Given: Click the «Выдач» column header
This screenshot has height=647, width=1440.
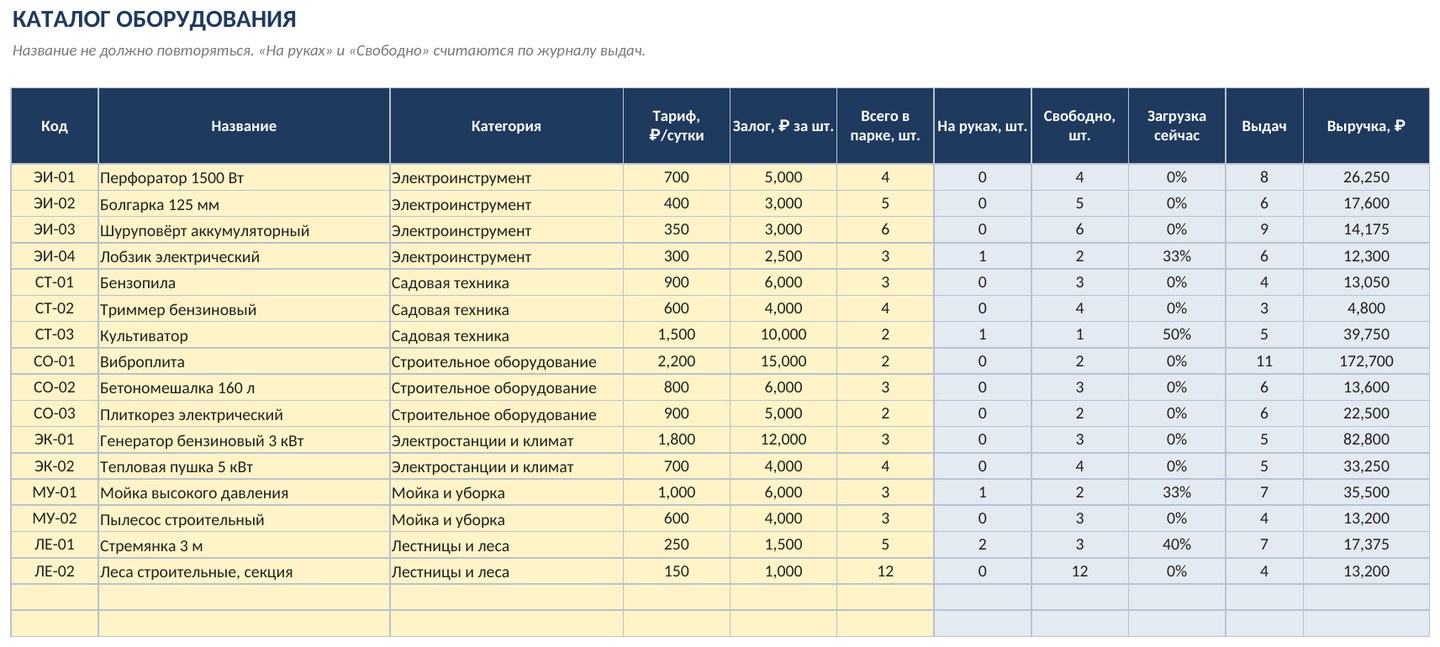Looking at the screenshot, I should click(1264, 126).
